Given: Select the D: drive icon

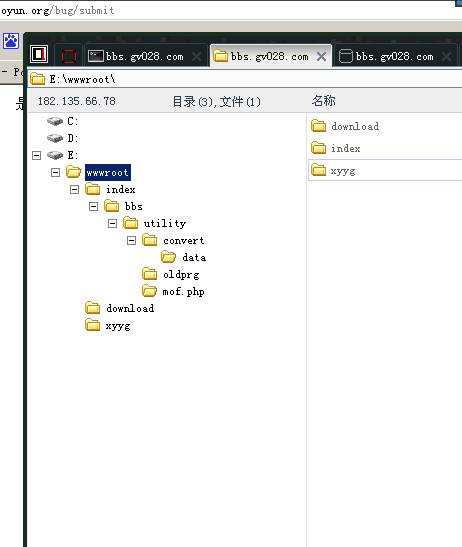Looking at the screenshot, I should pos(55,138).
